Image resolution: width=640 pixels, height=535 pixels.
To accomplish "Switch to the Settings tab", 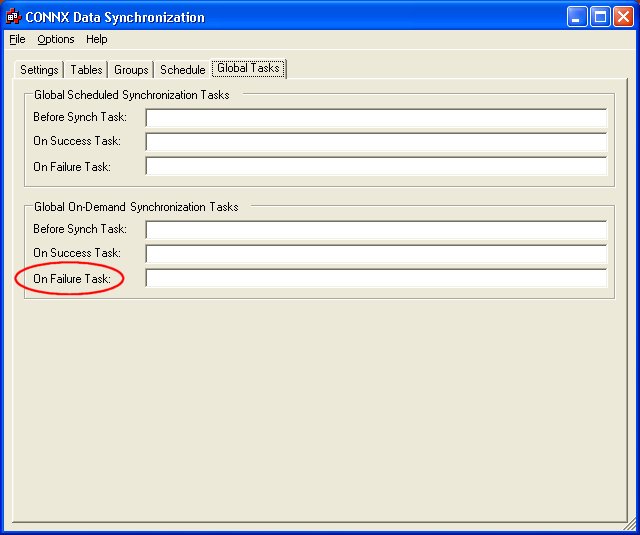I will pos(39,70).
